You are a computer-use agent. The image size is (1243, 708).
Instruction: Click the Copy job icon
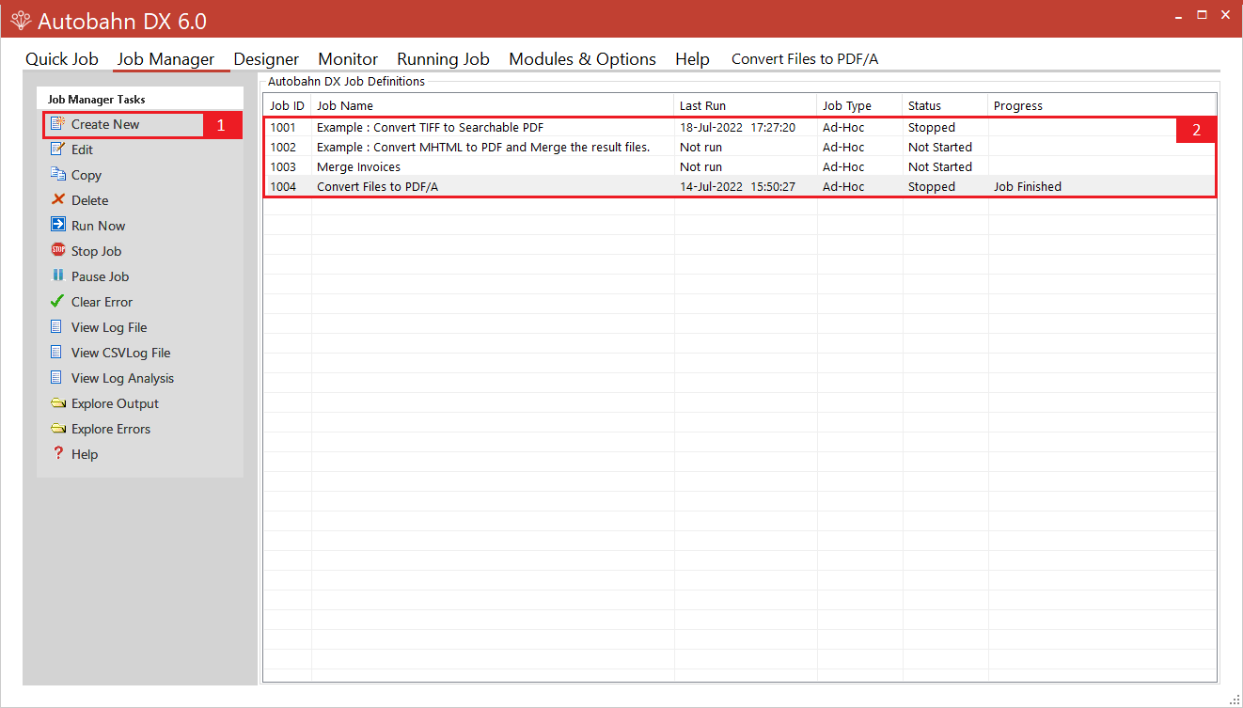tap(58, 175)
